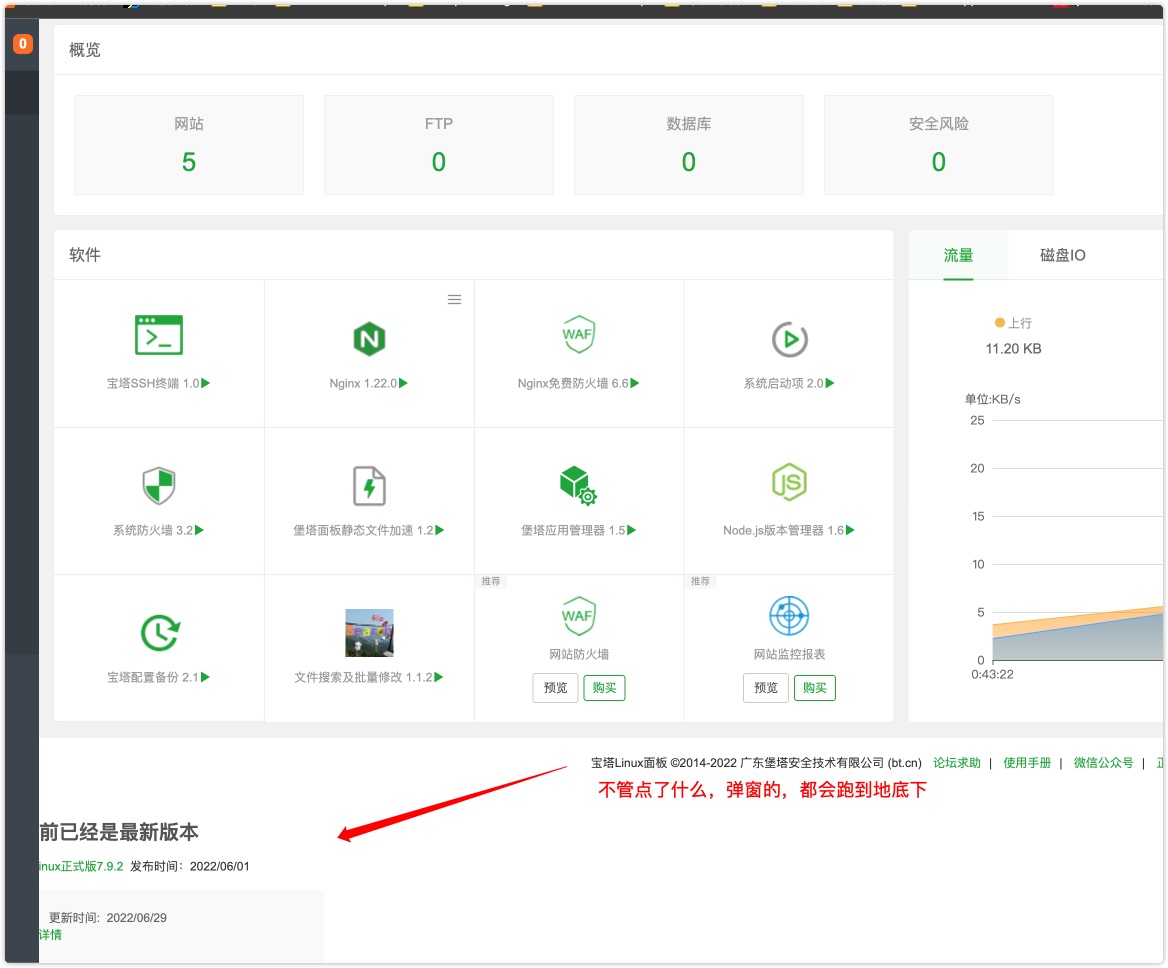Click the Linux正式版7.9.2 version link

[81, 866]
